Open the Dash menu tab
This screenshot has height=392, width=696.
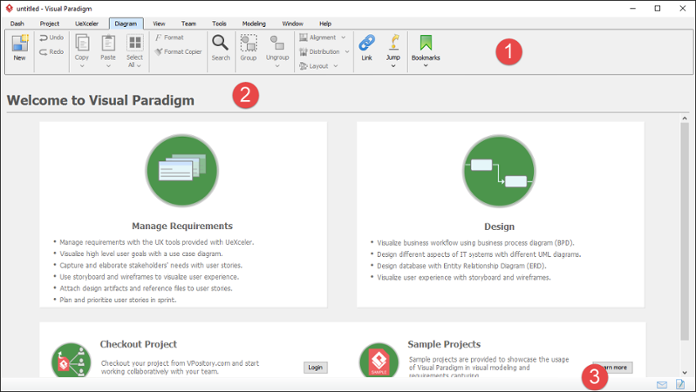(17, 24)
